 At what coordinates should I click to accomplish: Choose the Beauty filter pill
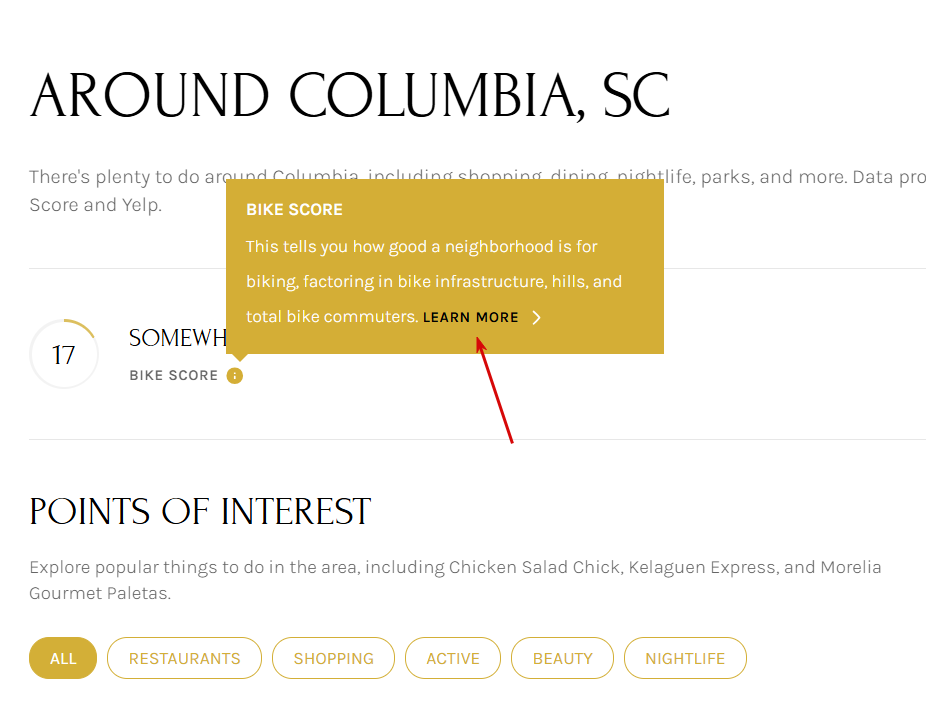(562, 658)
